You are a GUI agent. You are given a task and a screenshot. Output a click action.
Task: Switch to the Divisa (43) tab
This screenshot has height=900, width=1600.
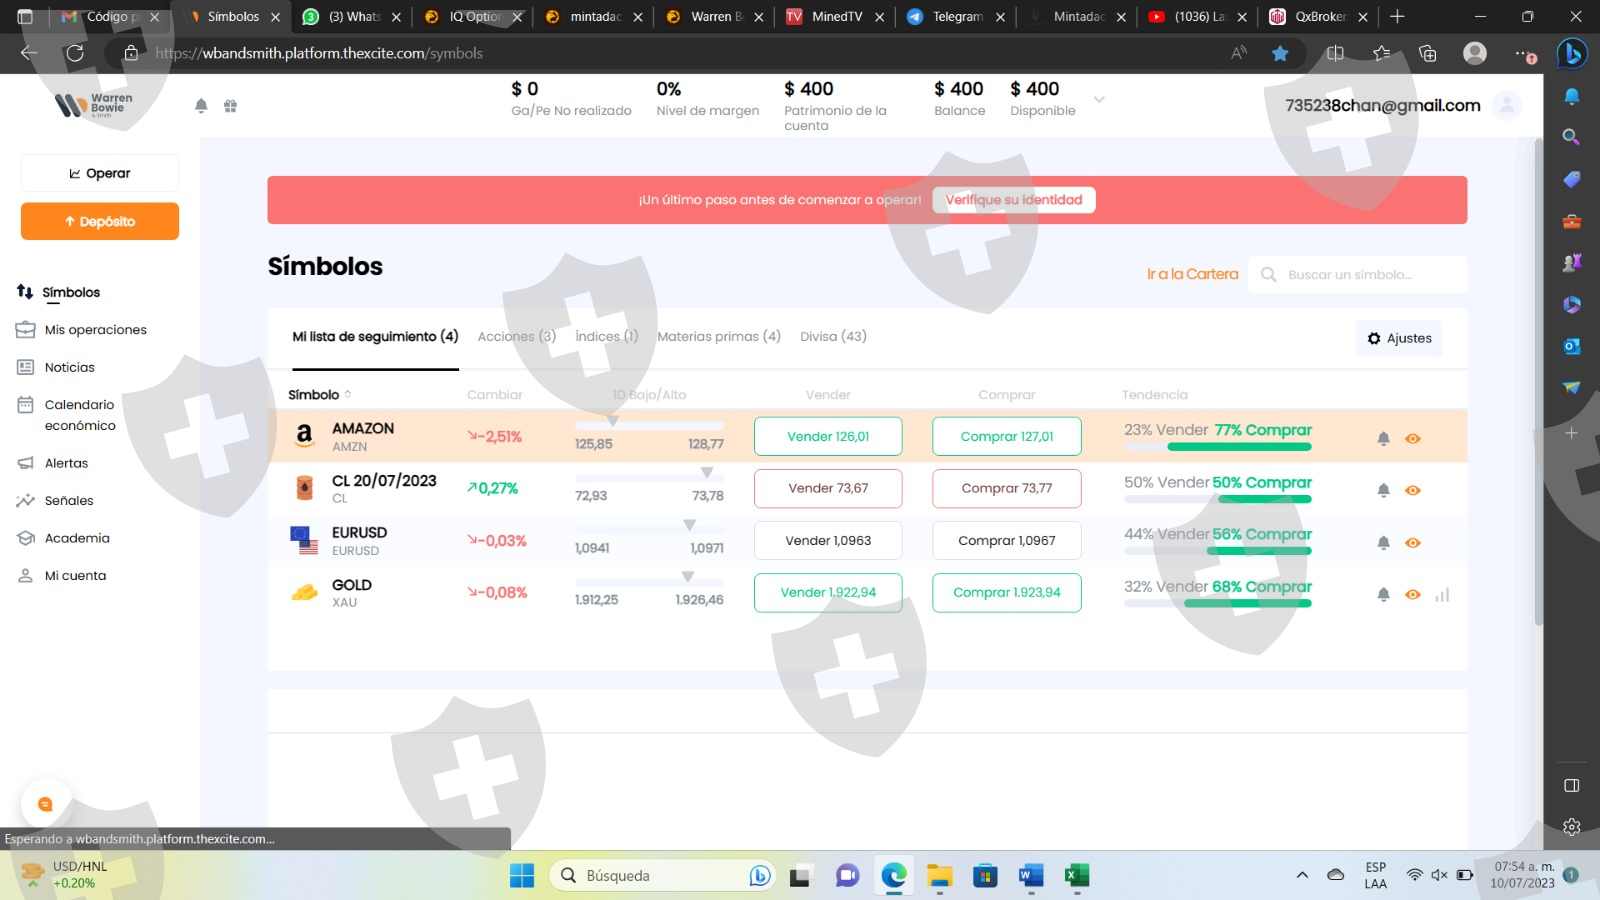coord(833,337)
